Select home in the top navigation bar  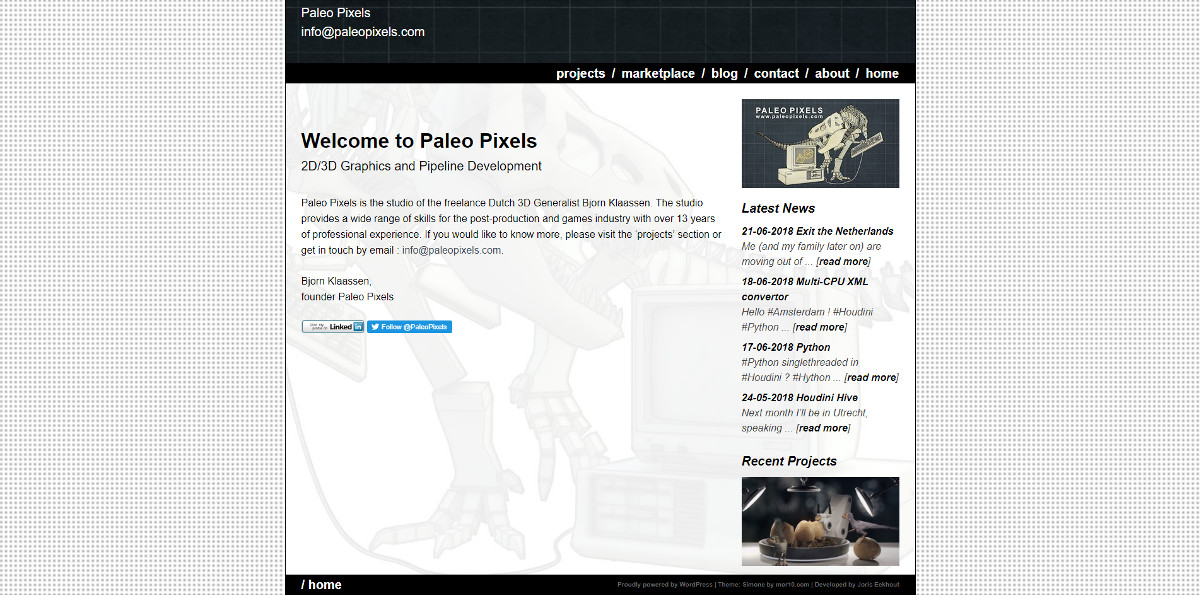[x=882, y=72]
